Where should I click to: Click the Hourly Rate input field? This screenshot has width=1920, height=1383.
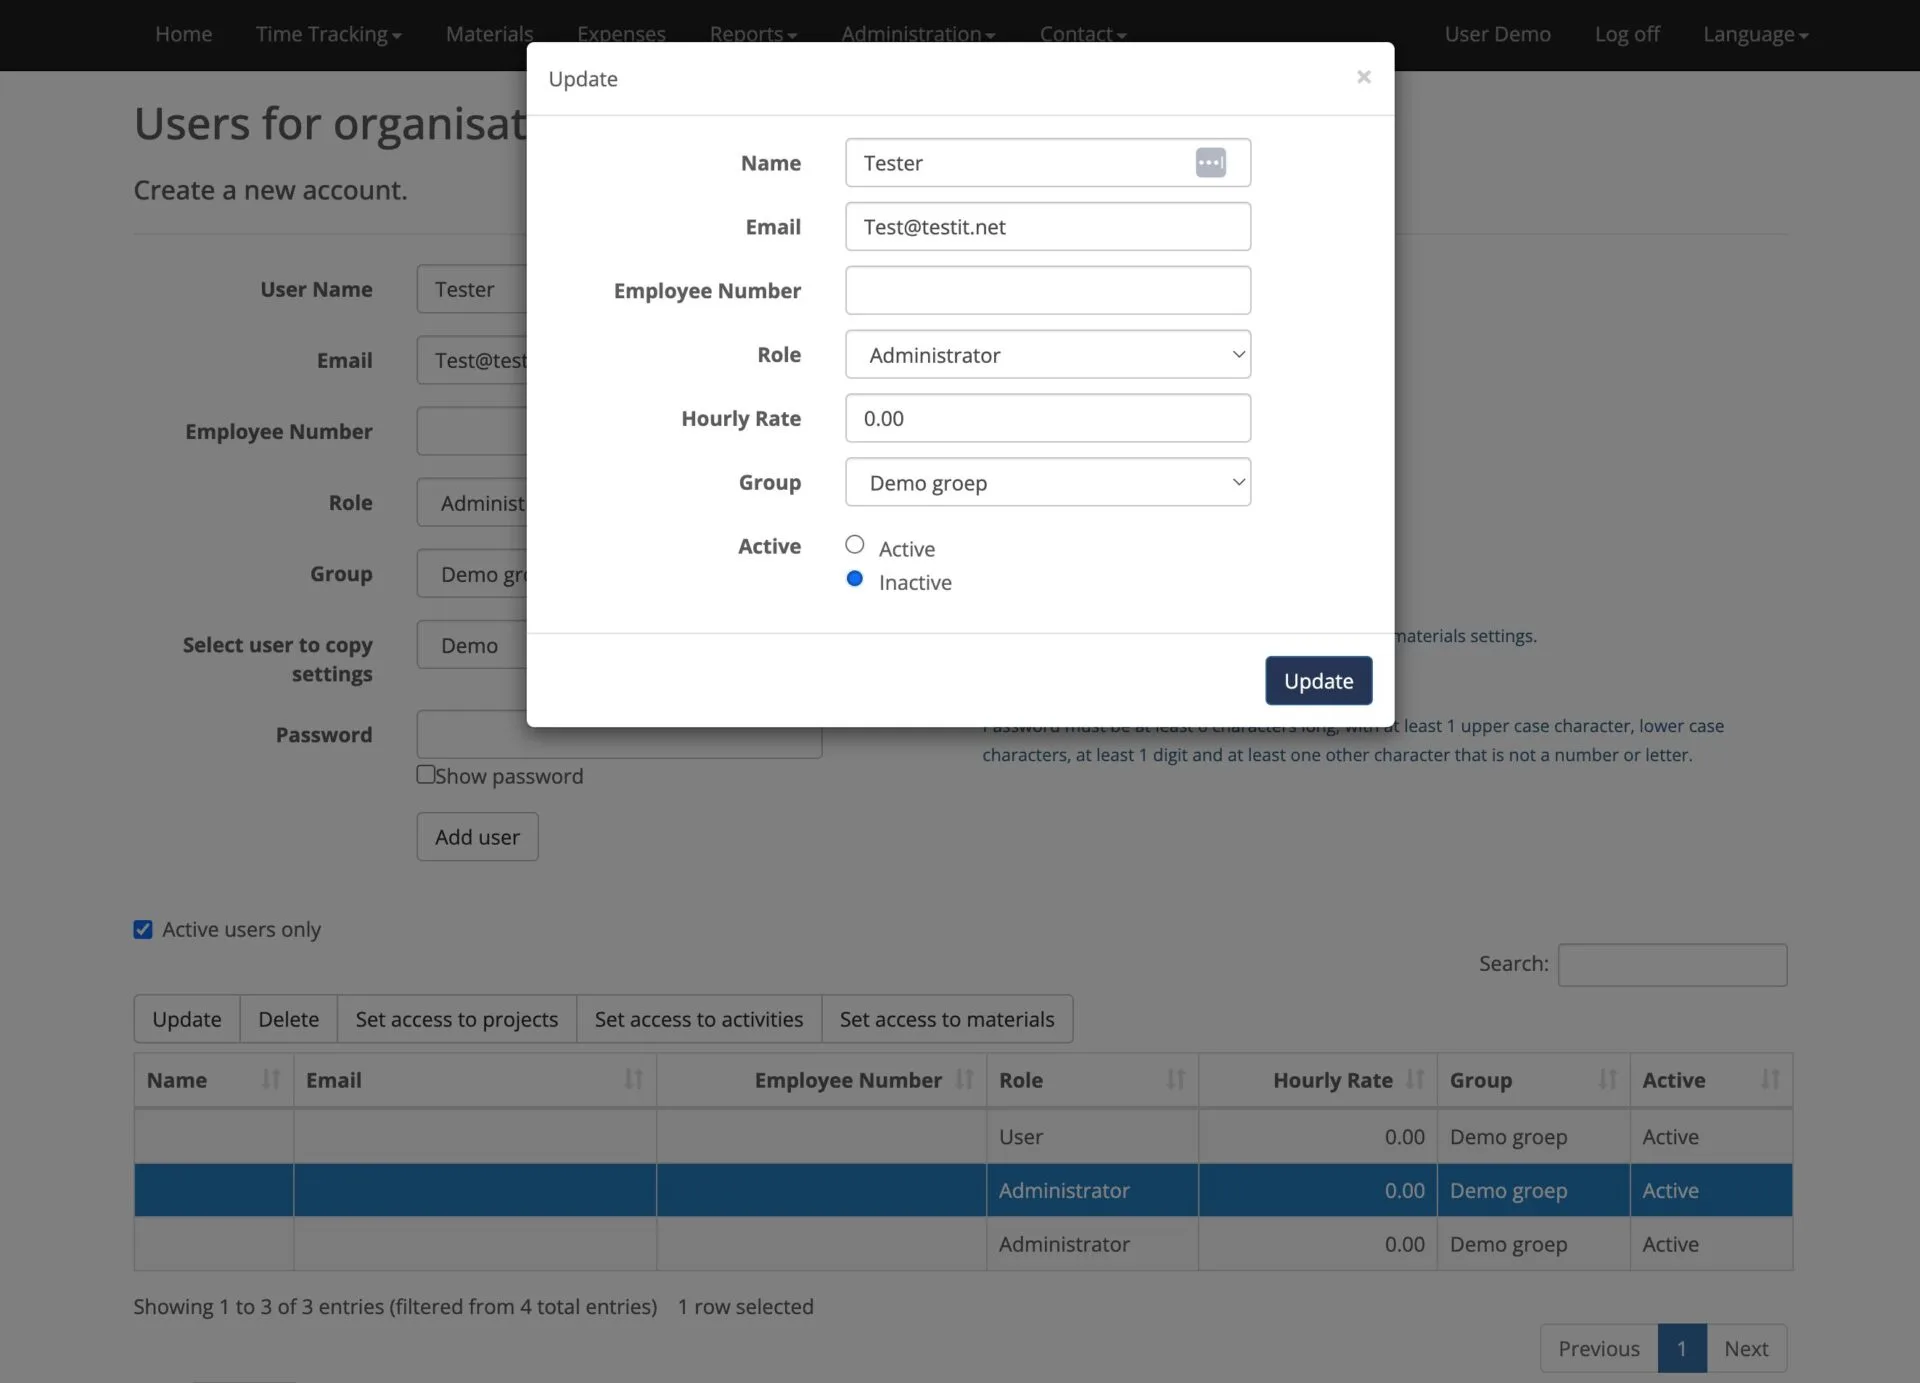tap(1047, 419)
